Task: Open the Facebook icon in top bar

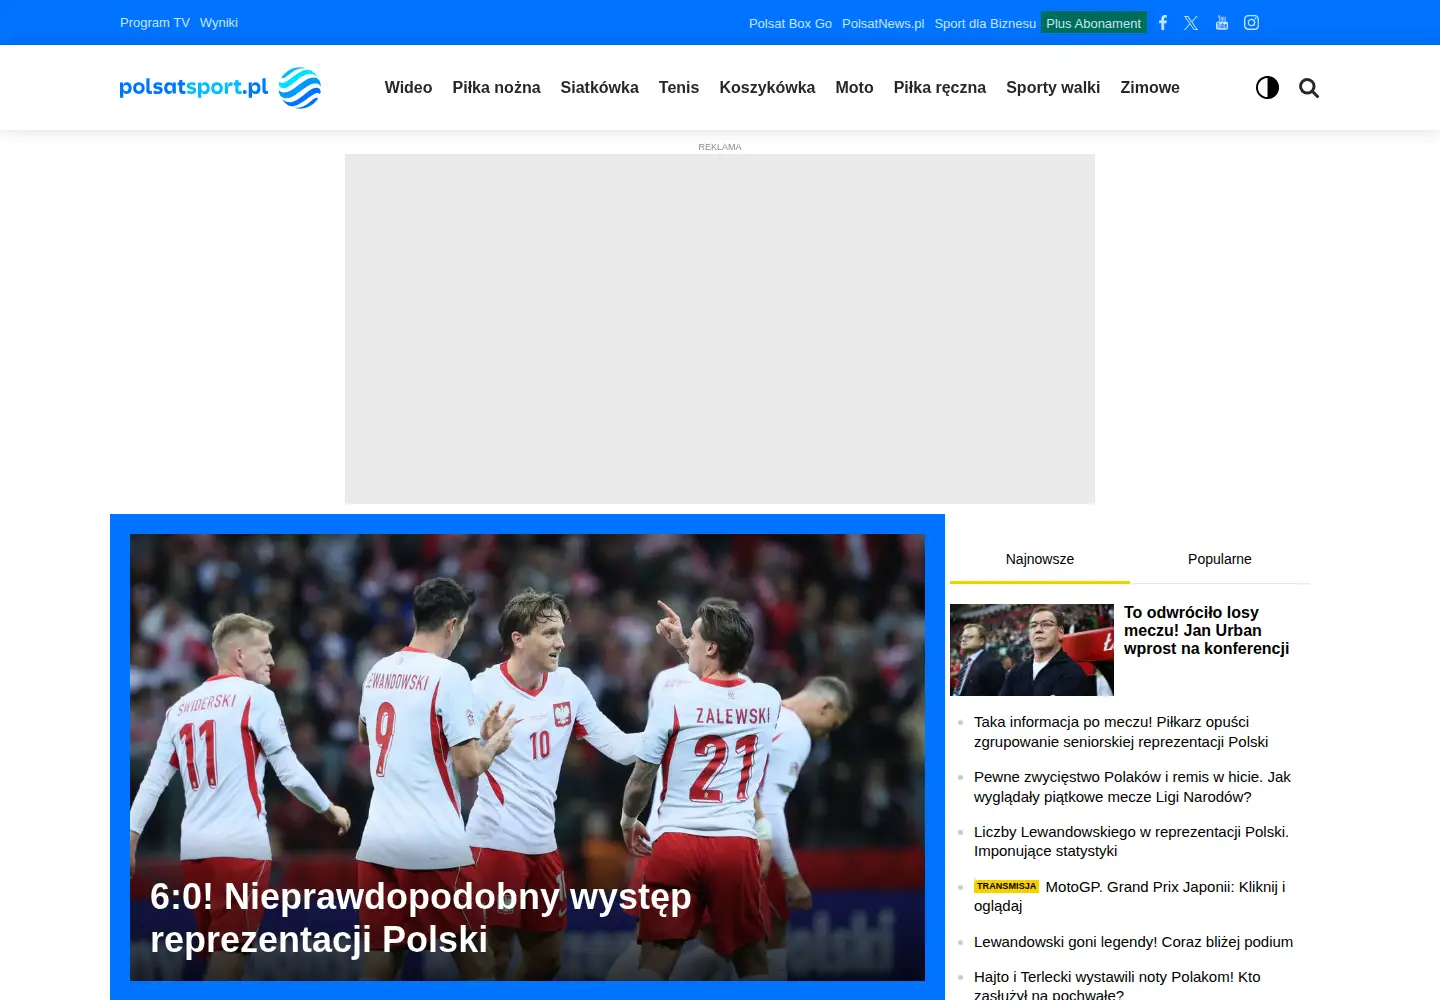Action: click(1163, 23)
